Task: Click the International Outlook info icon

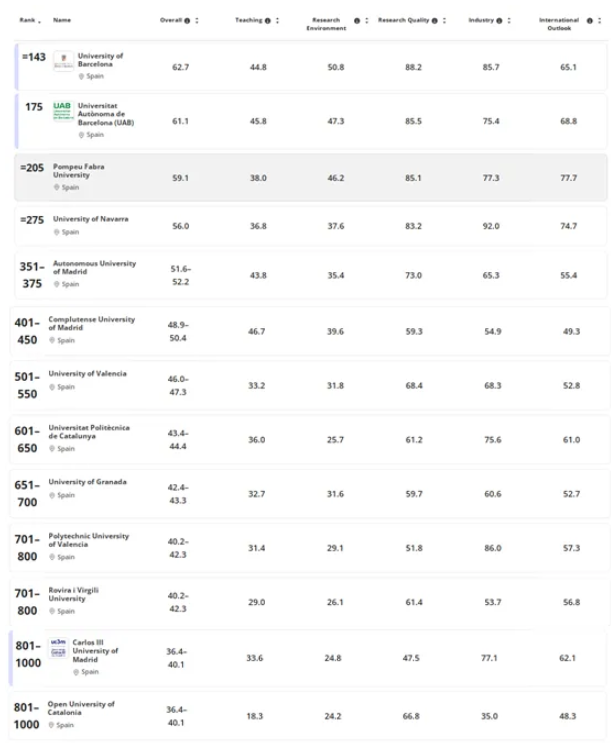Action: 590,20
